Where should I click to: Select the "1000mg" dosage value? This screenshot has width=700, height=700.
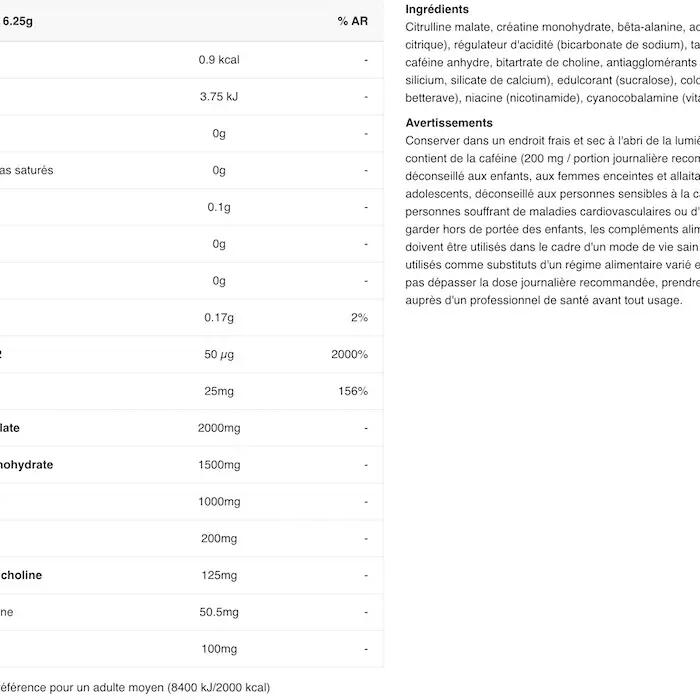coord(219,502)
